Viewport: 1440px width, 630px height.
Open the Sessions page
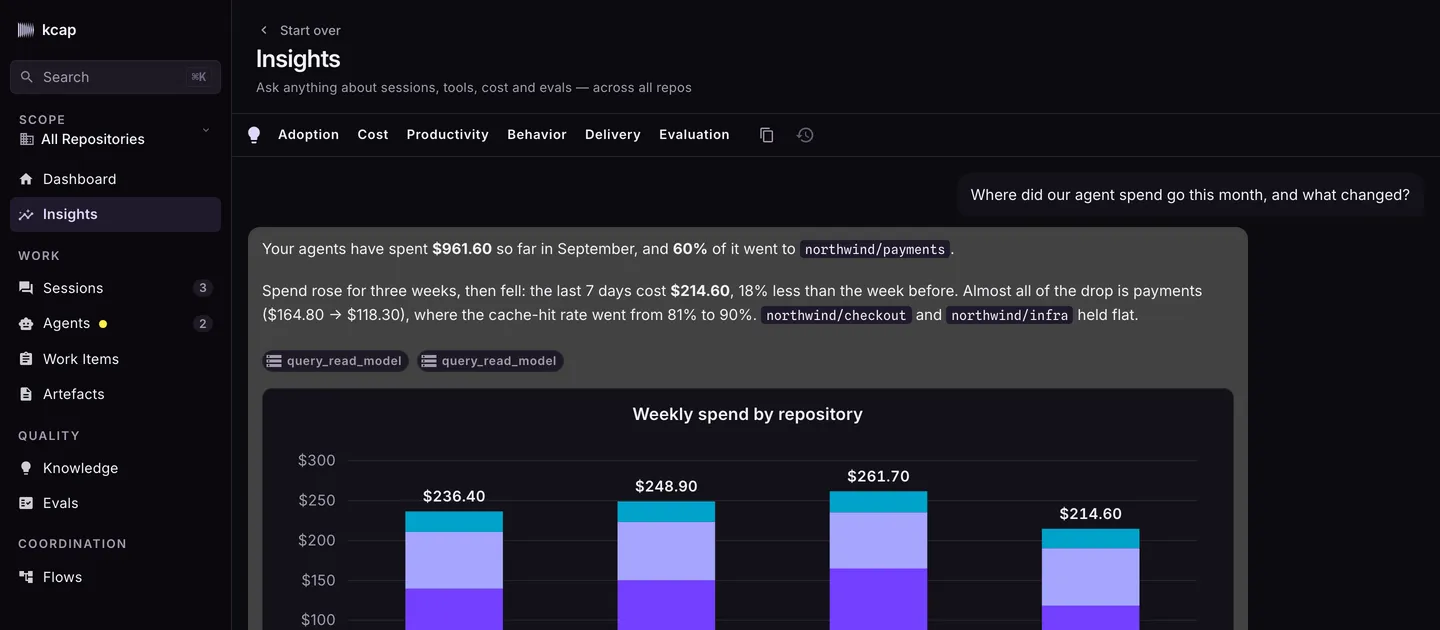(x=115, y=288)
